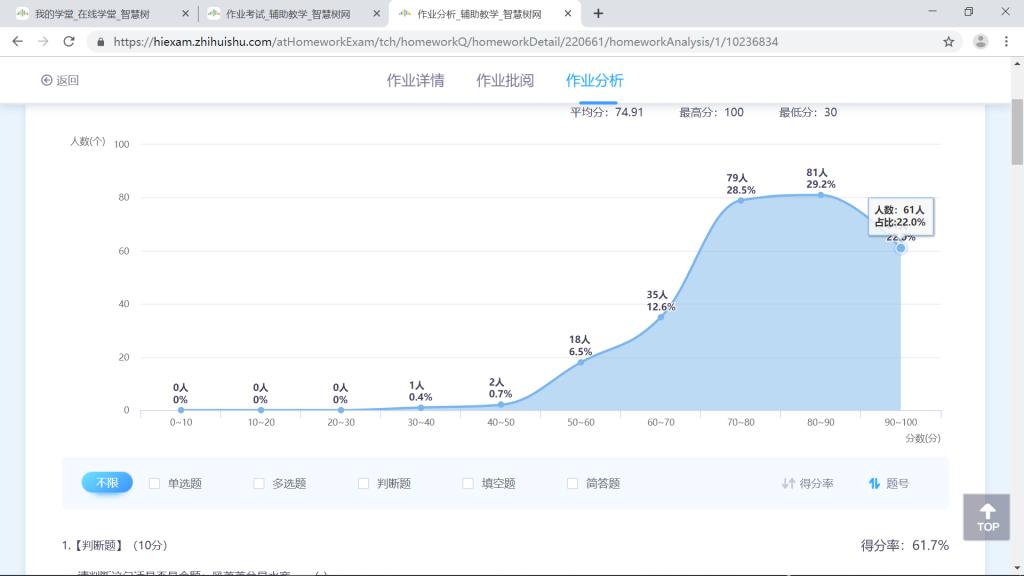This screenshot has width=1024, height=576.
Task: Open Chrome's three-dot menu
Action: (1006, 42)
